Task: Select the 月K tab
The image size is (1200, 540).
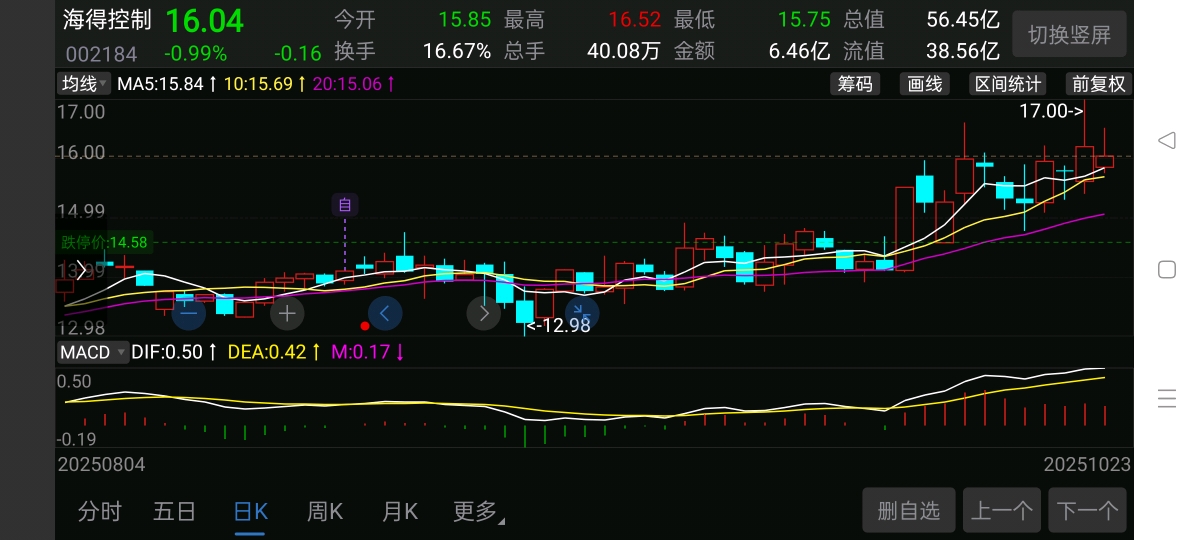Action: [400, 512]
